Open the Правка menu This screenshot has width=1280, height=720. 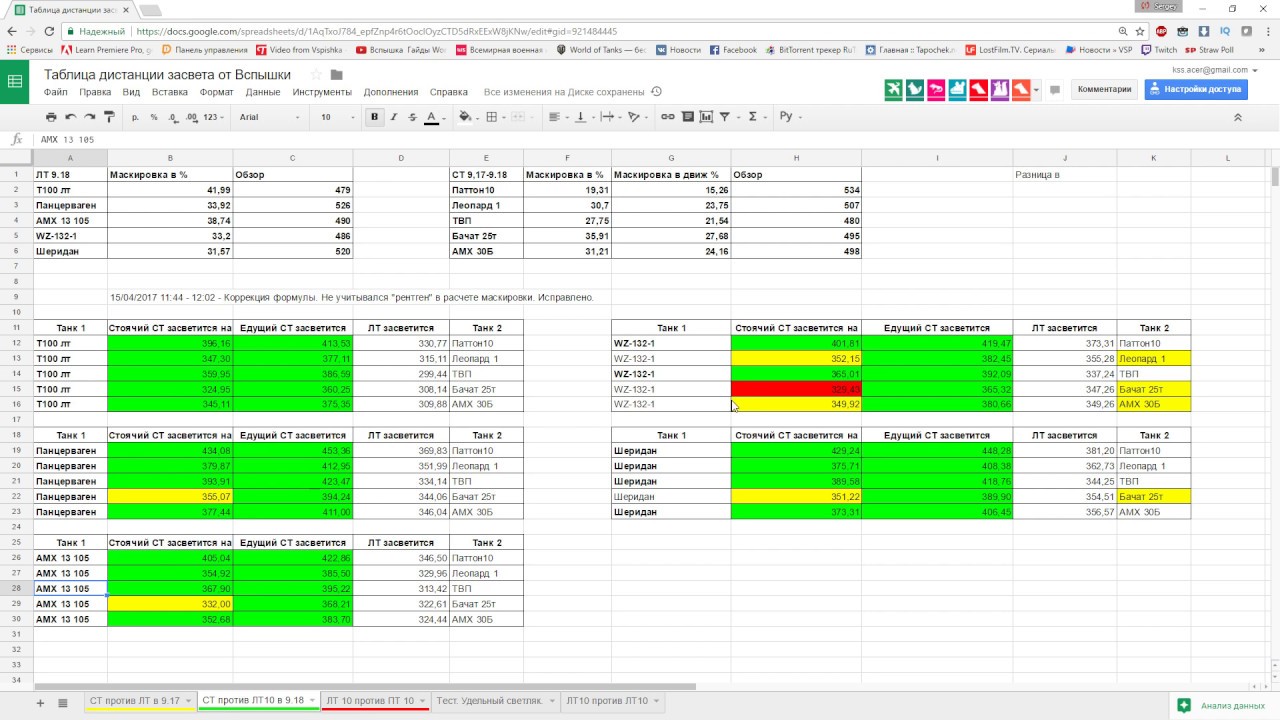(x=95, y=92)
